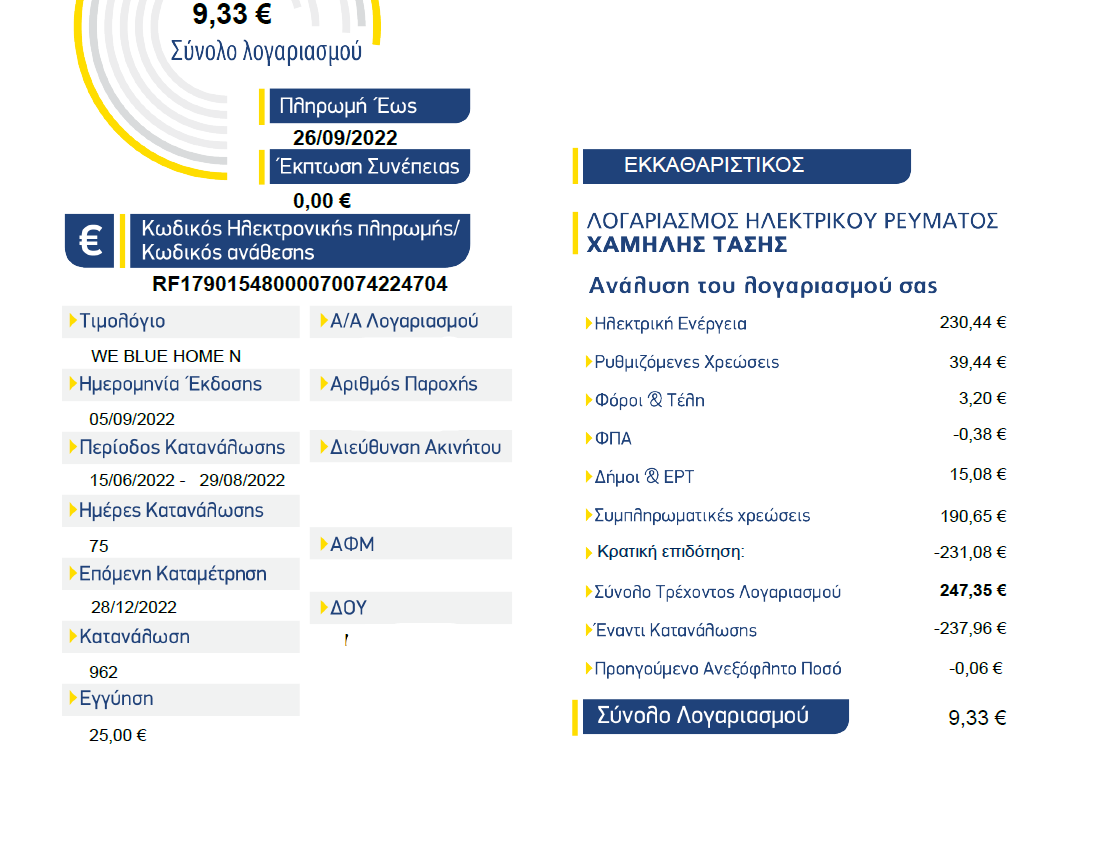Select the 9,33 € total beside the banner
The height and width of the screenshot is (850, 1117).
(977, 718)
